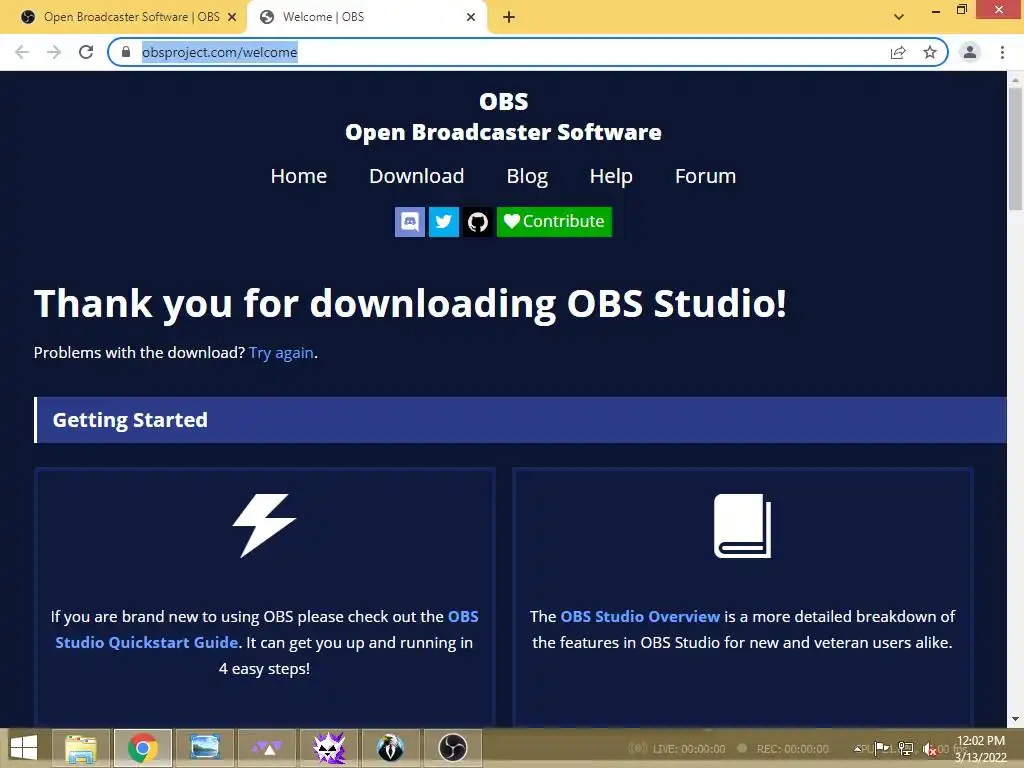1024x768 pixels.
Task: Select the Welcome | OBS tab
Action: click(366, 17)
